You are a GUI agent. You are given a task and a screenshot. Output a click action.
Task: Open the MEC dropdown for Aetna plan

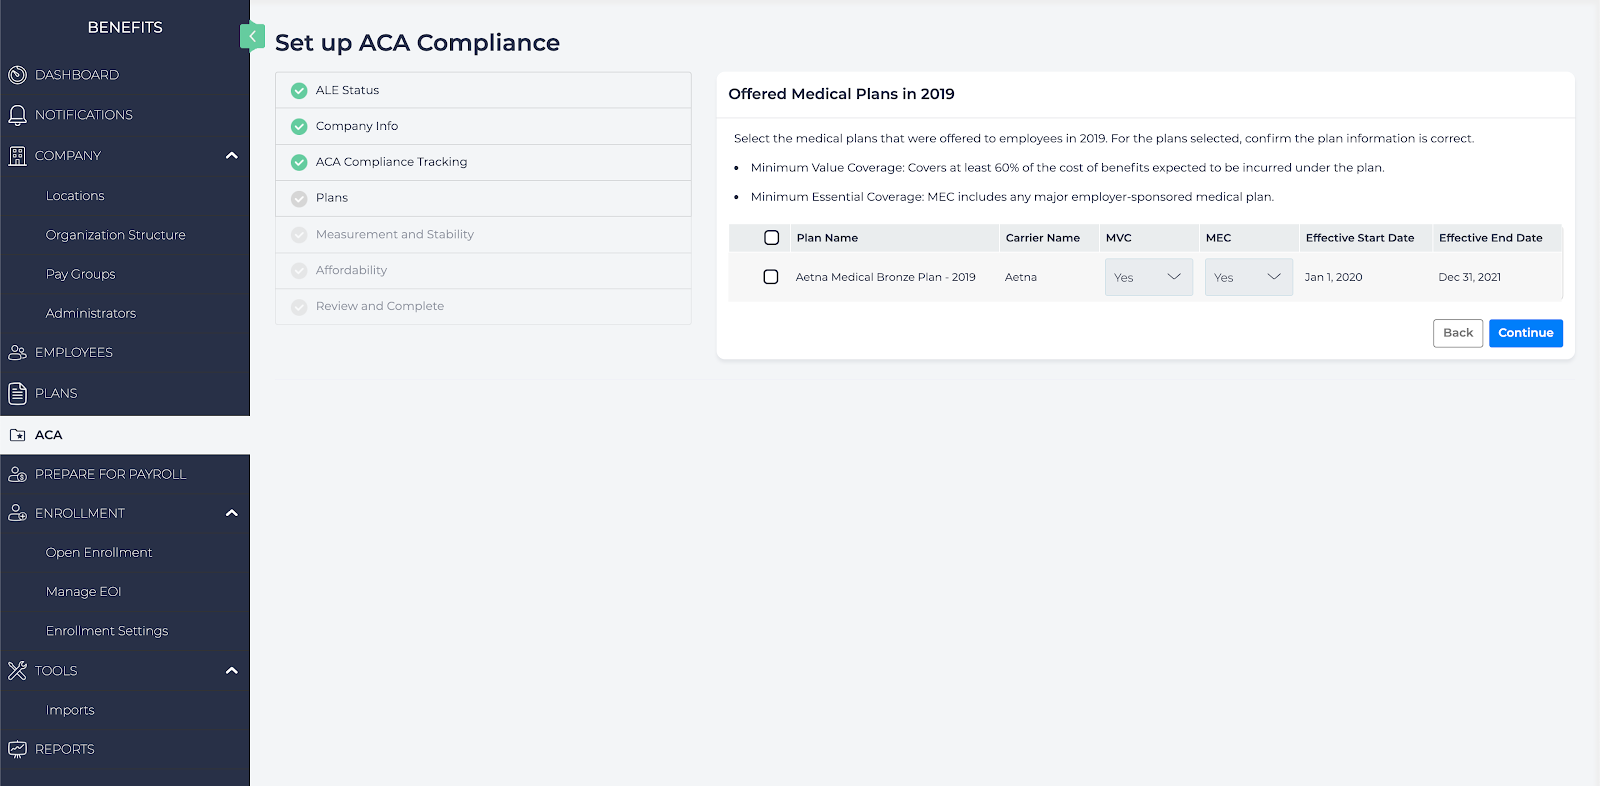point(1248,277)
